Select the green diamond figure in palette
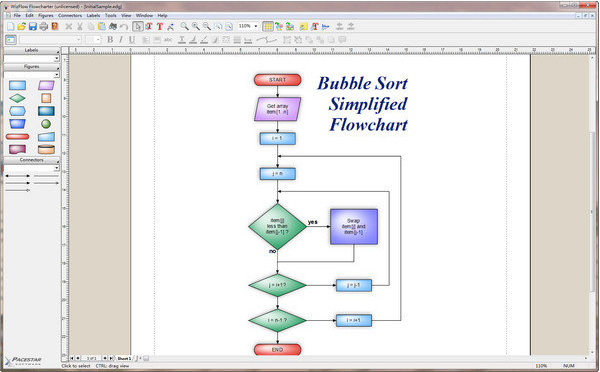The image size is (600, 372). pyautogui.click(x=17, y=98)
